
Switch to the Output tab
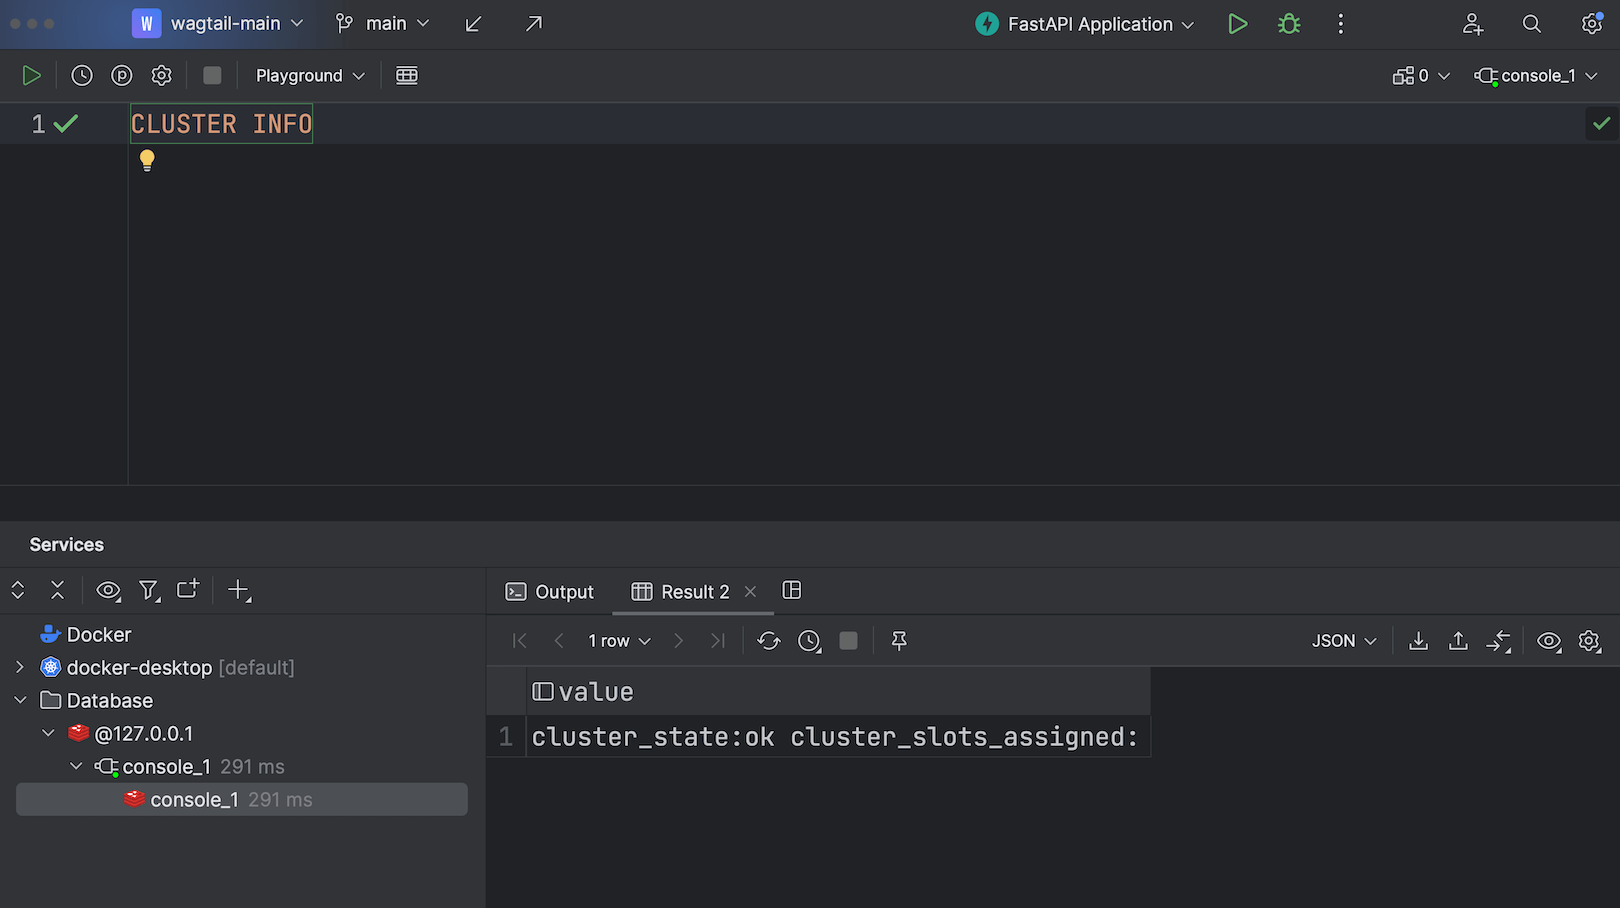click(550, 592)
